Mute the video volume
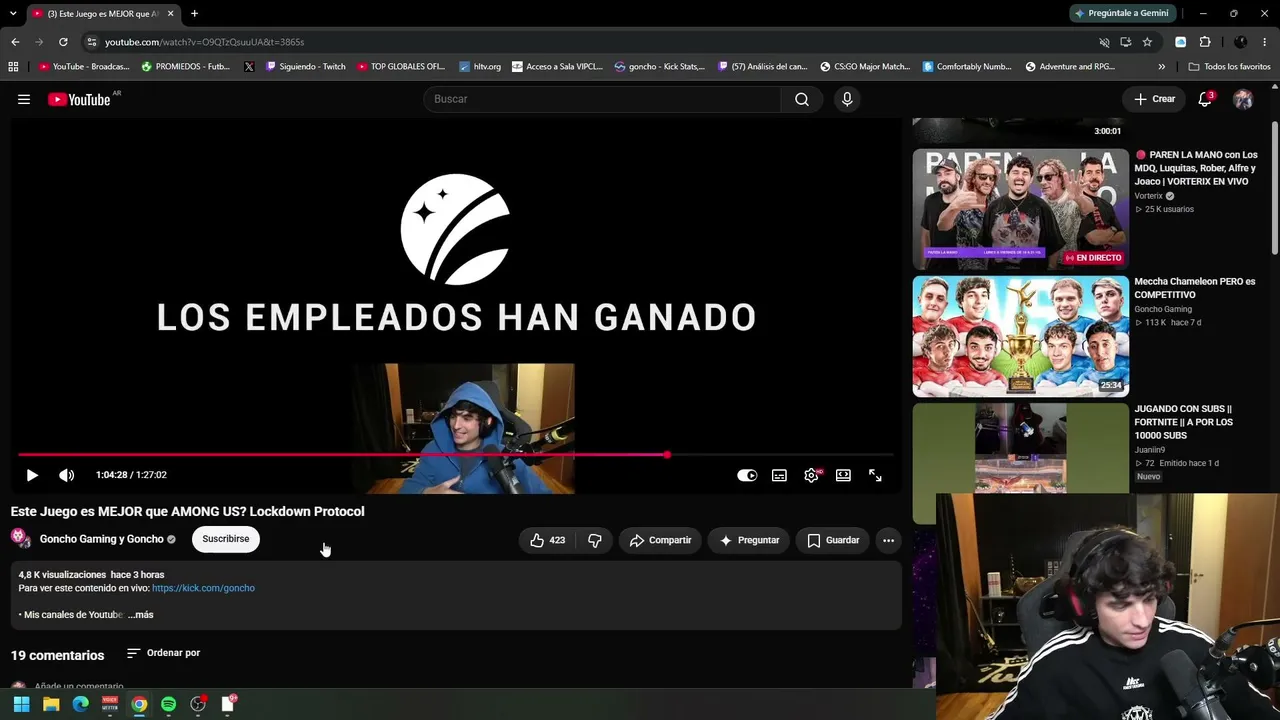 click(x=66, y=475)
